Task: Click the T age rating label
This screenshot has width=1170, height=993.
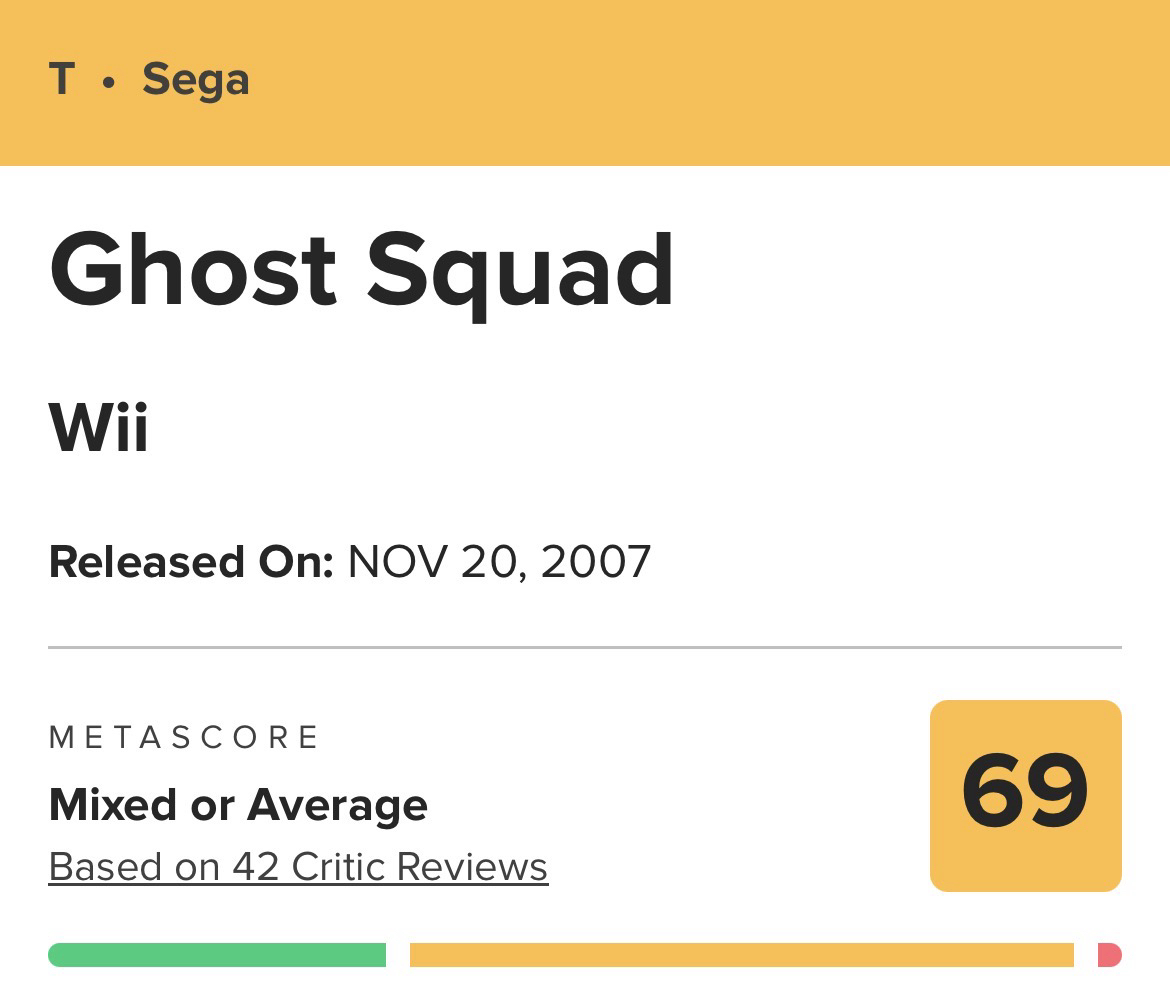Action: click(x=62, y=79)
